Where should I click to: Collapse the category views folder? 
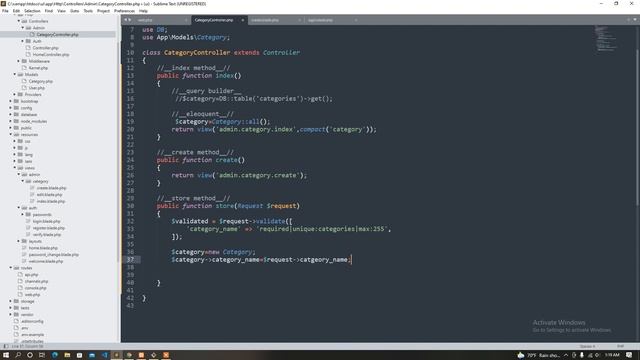click(23, 181)
